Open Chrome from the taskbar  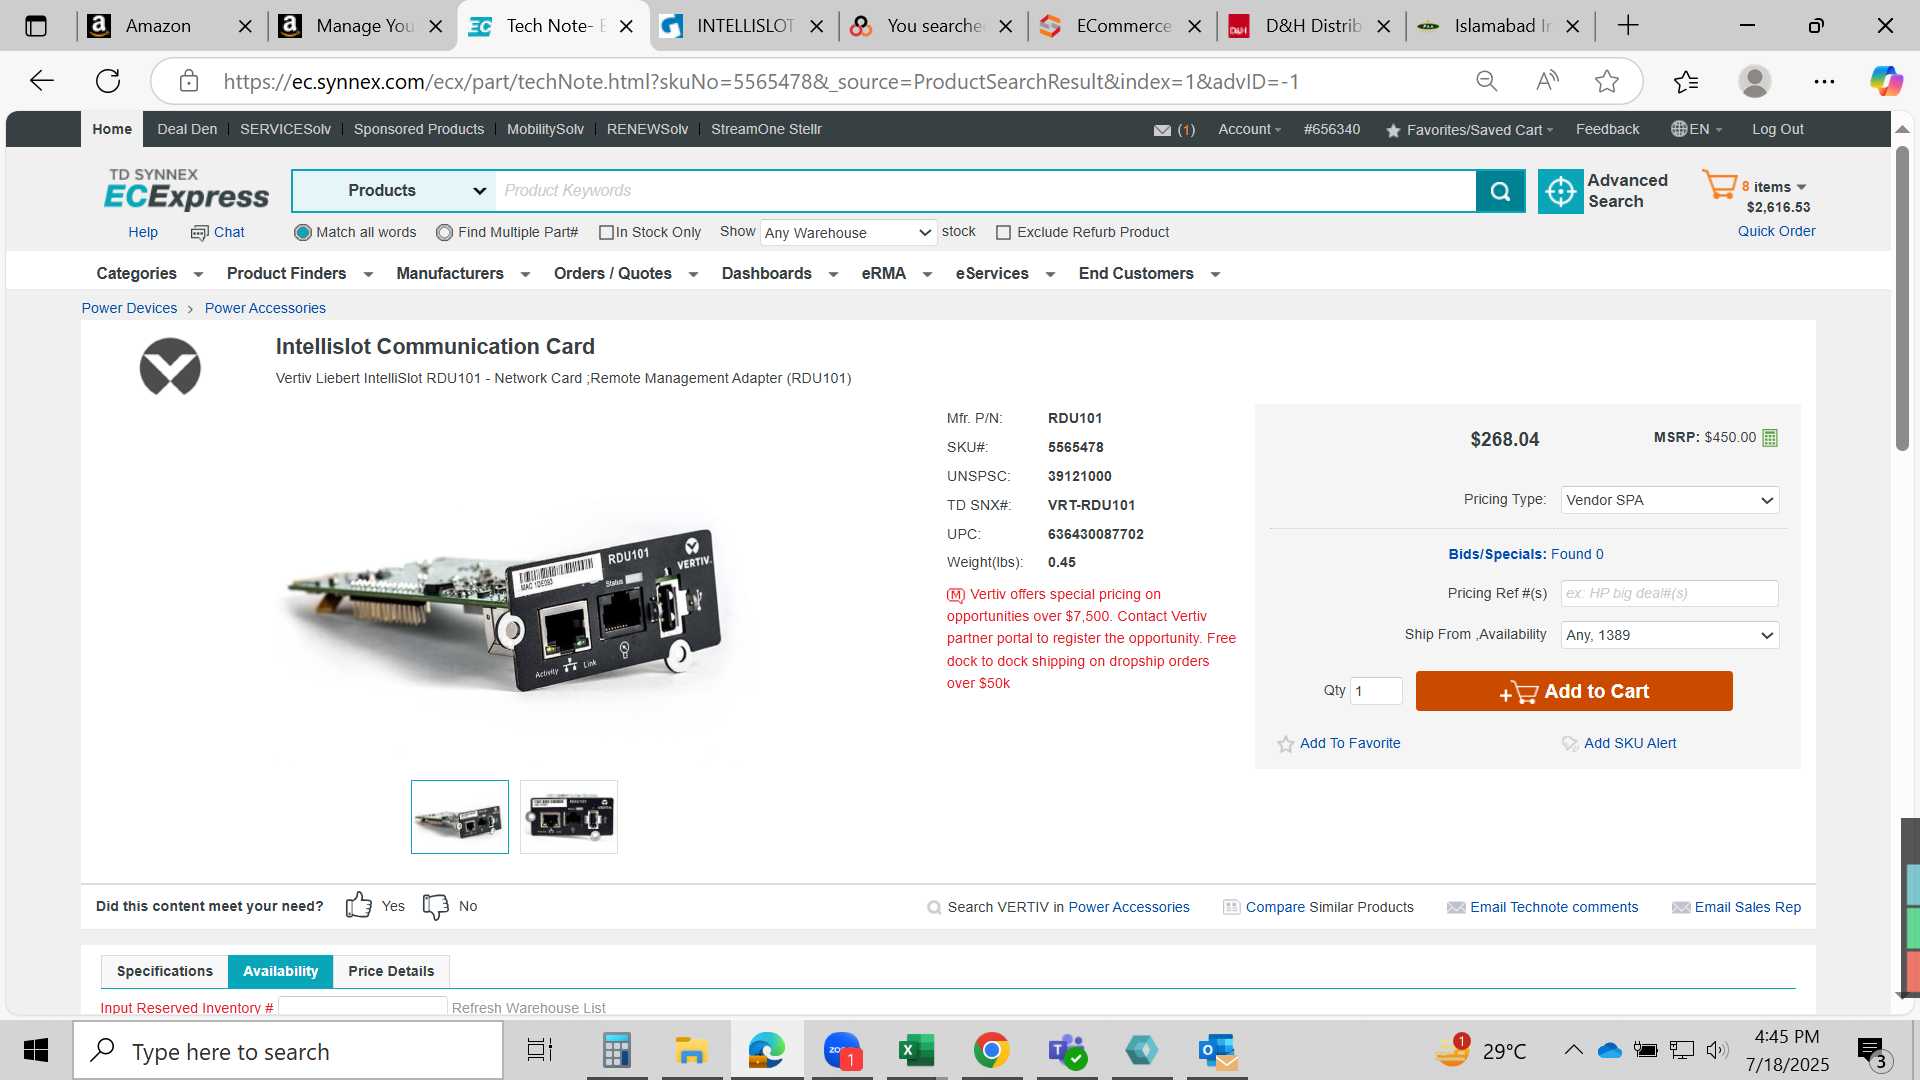coord(991,1051)
